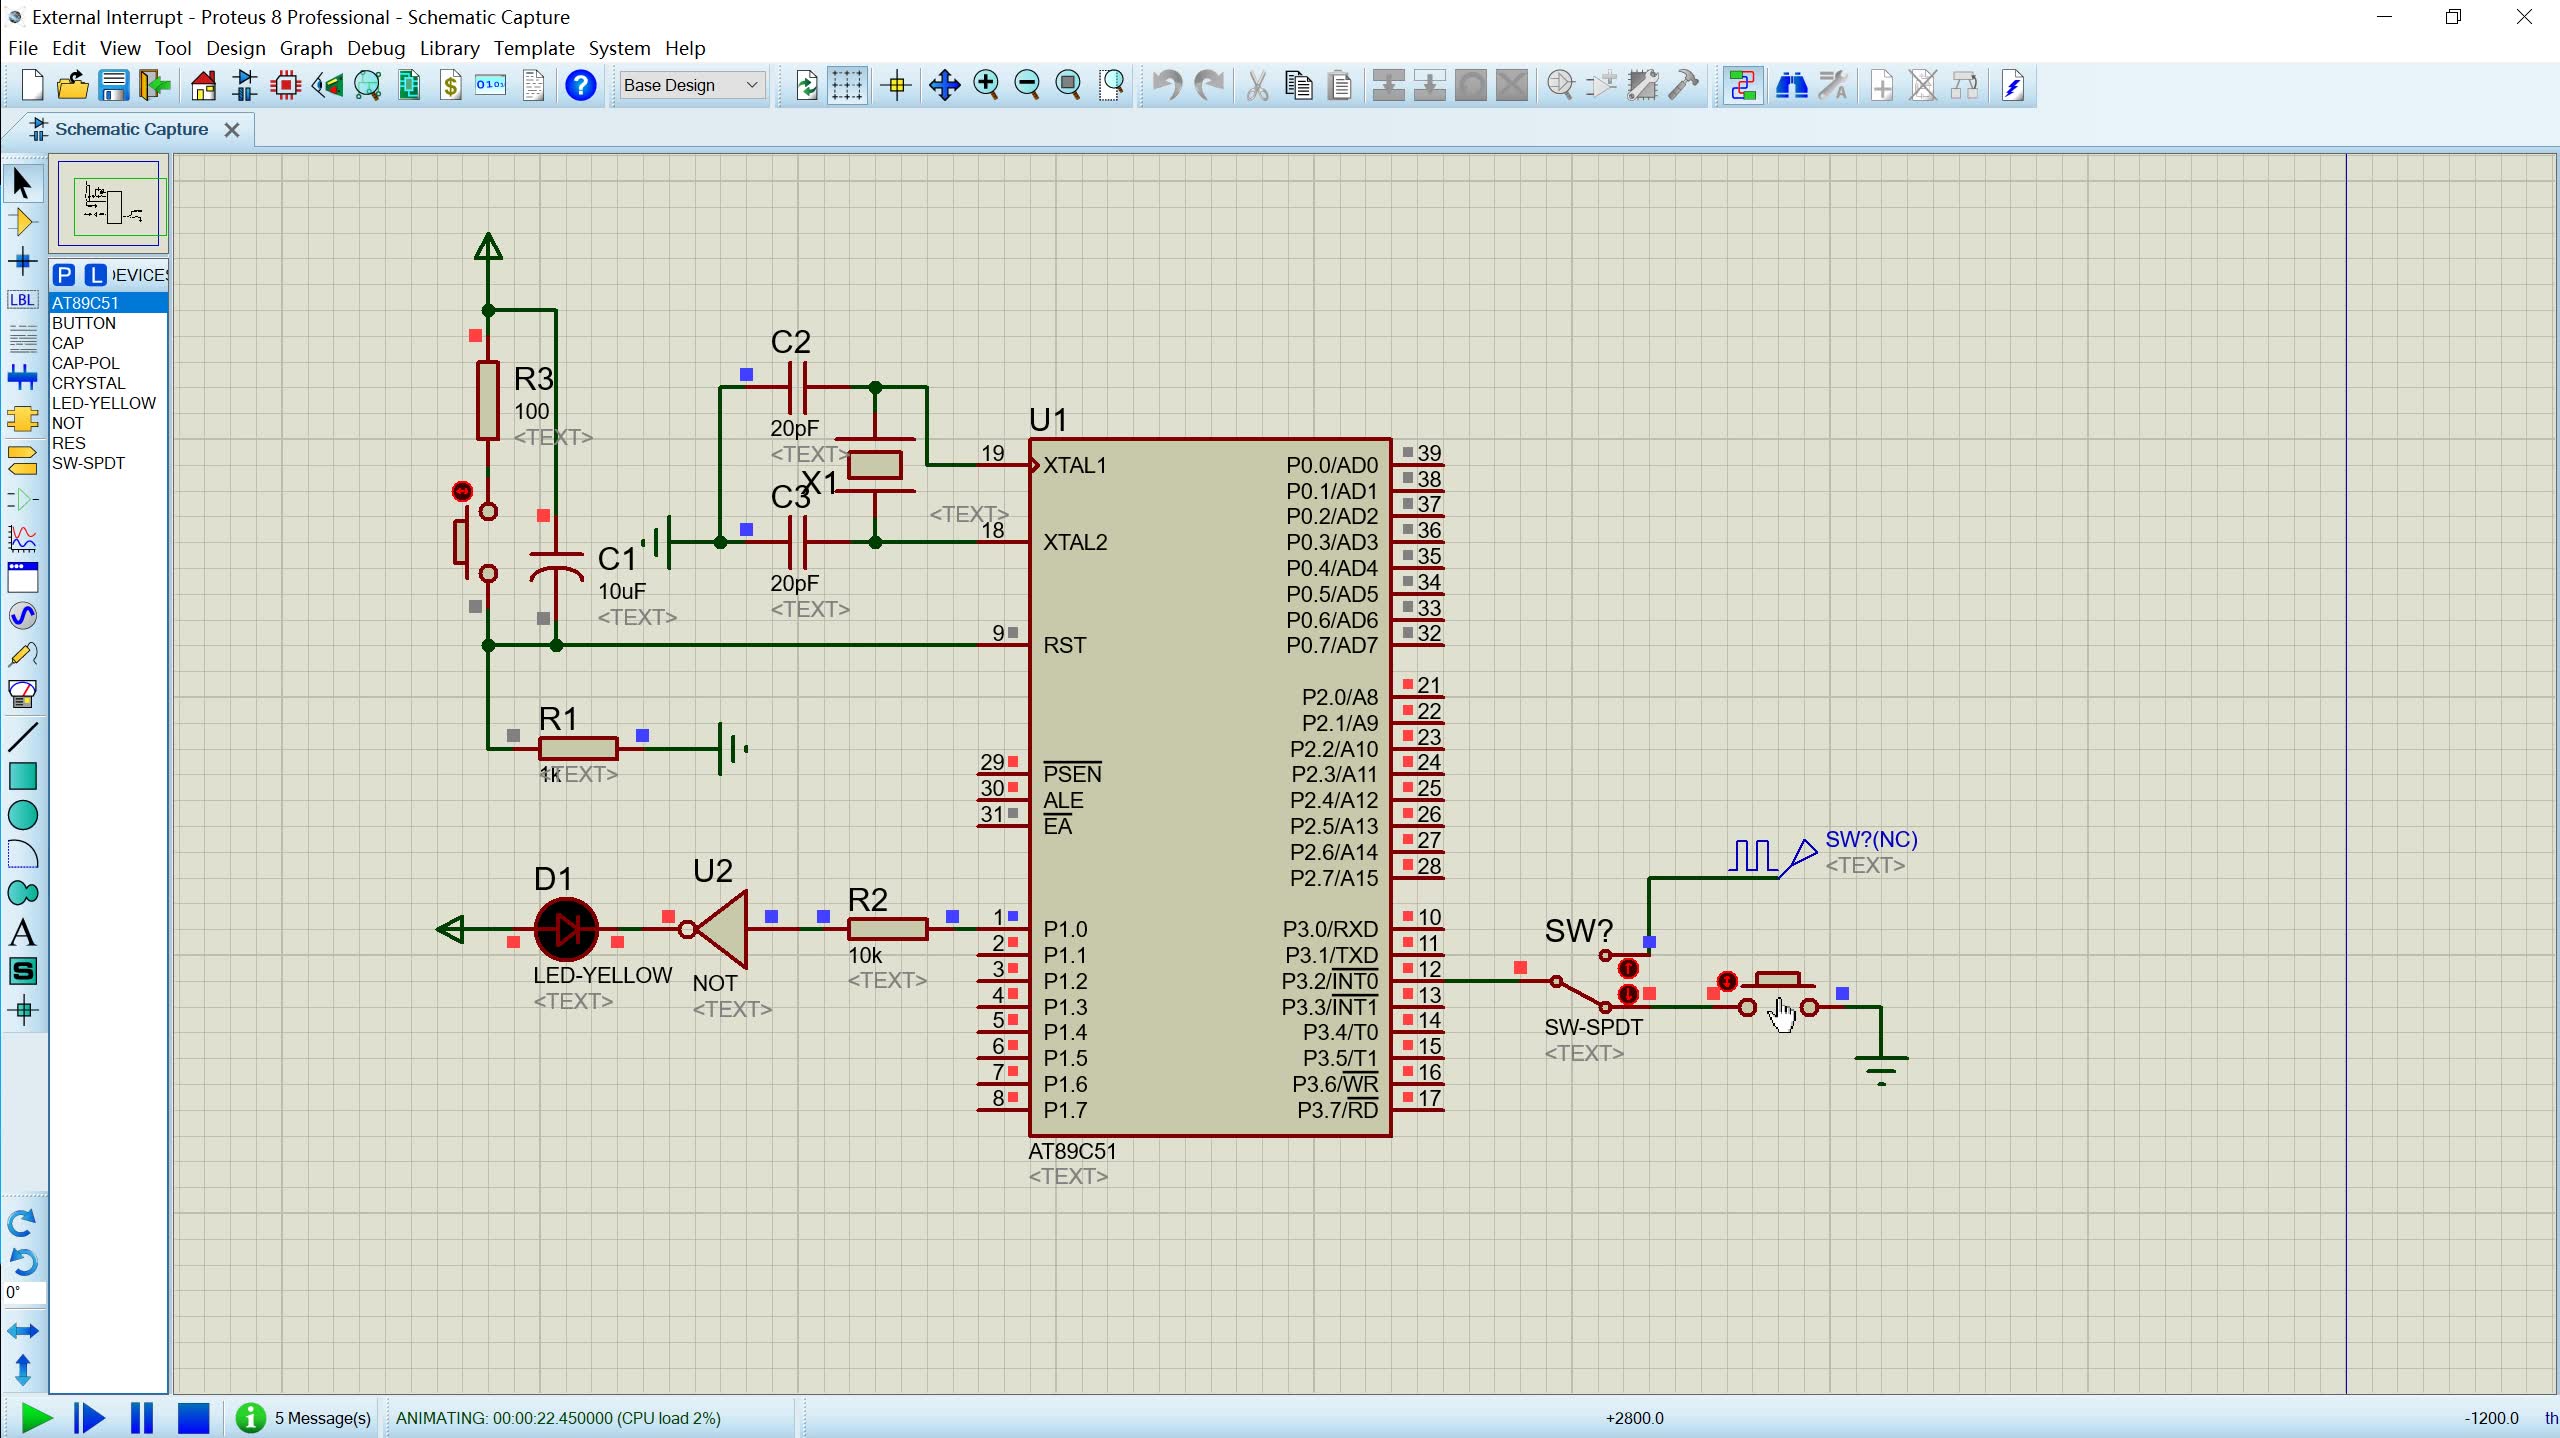Screen dimensions: 2560x1438
Task: Select AT89C51 in device list
Action: [x=108, y=303]
